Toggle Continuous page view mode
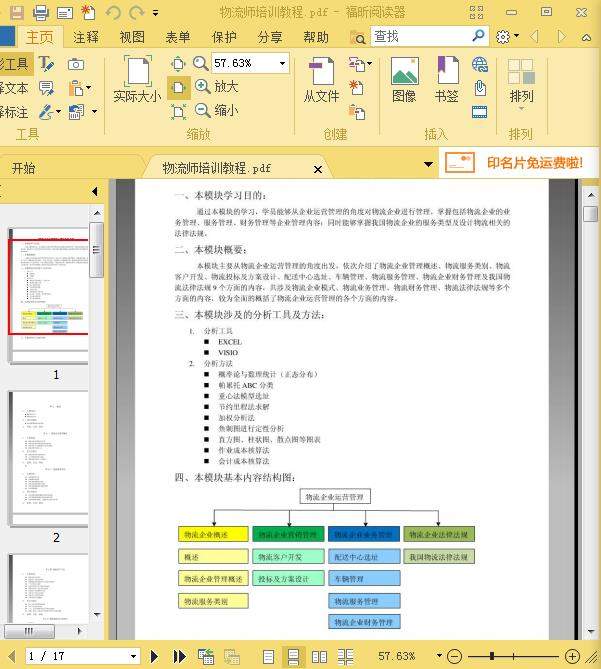 click(x=293, y=657)
